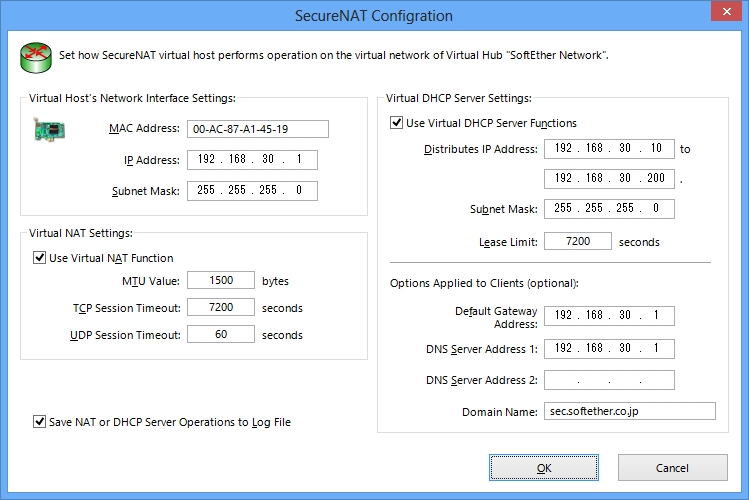
Task: Click the SecureNAT router icon
Action: tap(36, 57)
